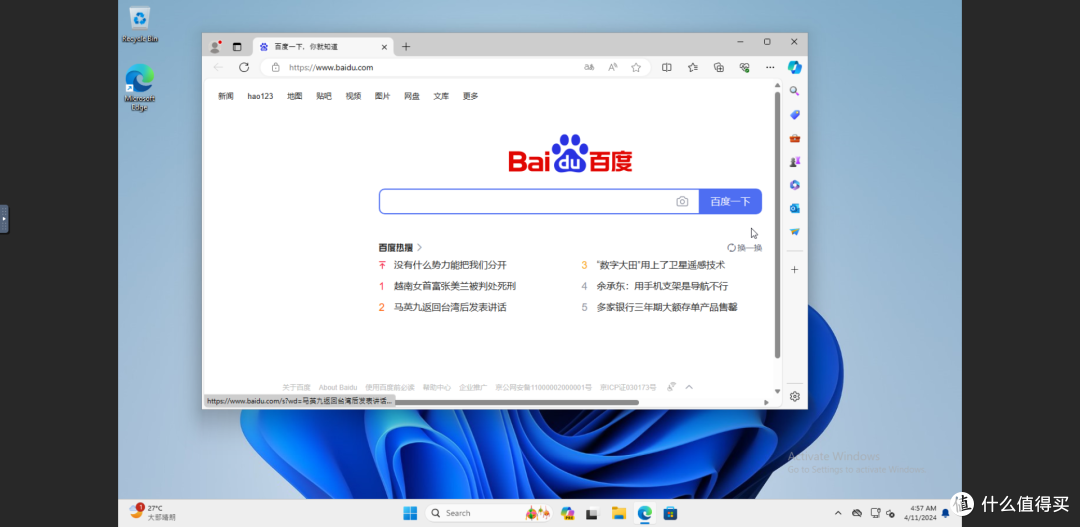
Task: Open sidebar Microsoft 365 icon
Action: (x=794, y=185)
